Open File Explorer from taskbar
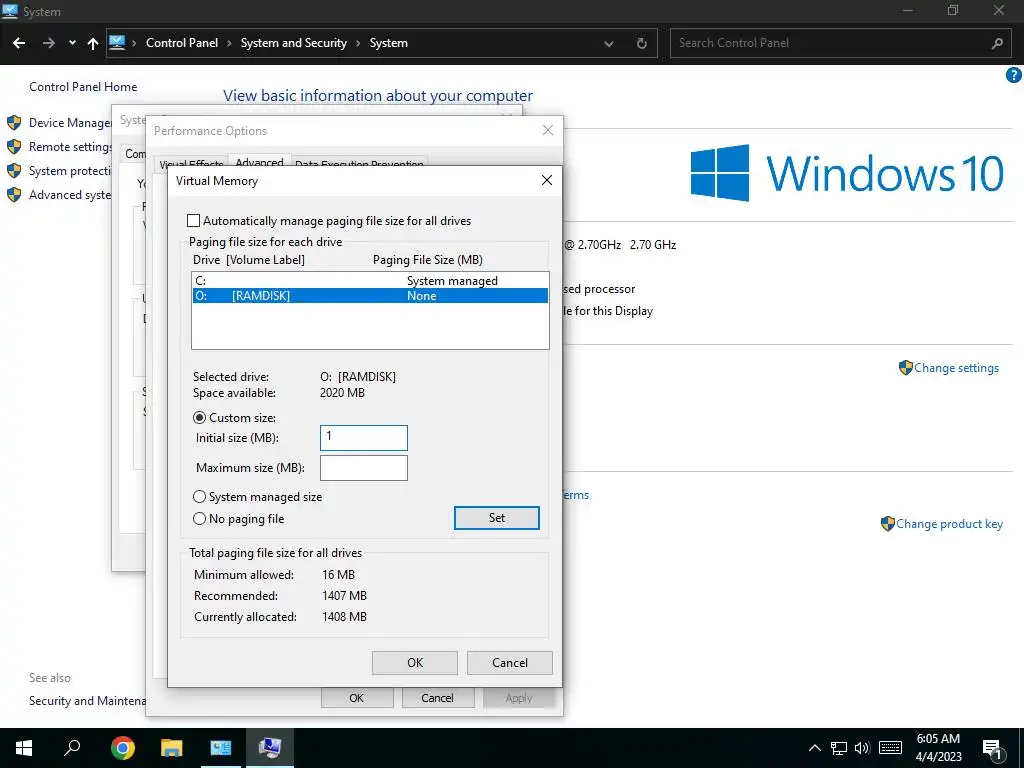This screenshot has width=1024, height=768. tap(172, 748)
